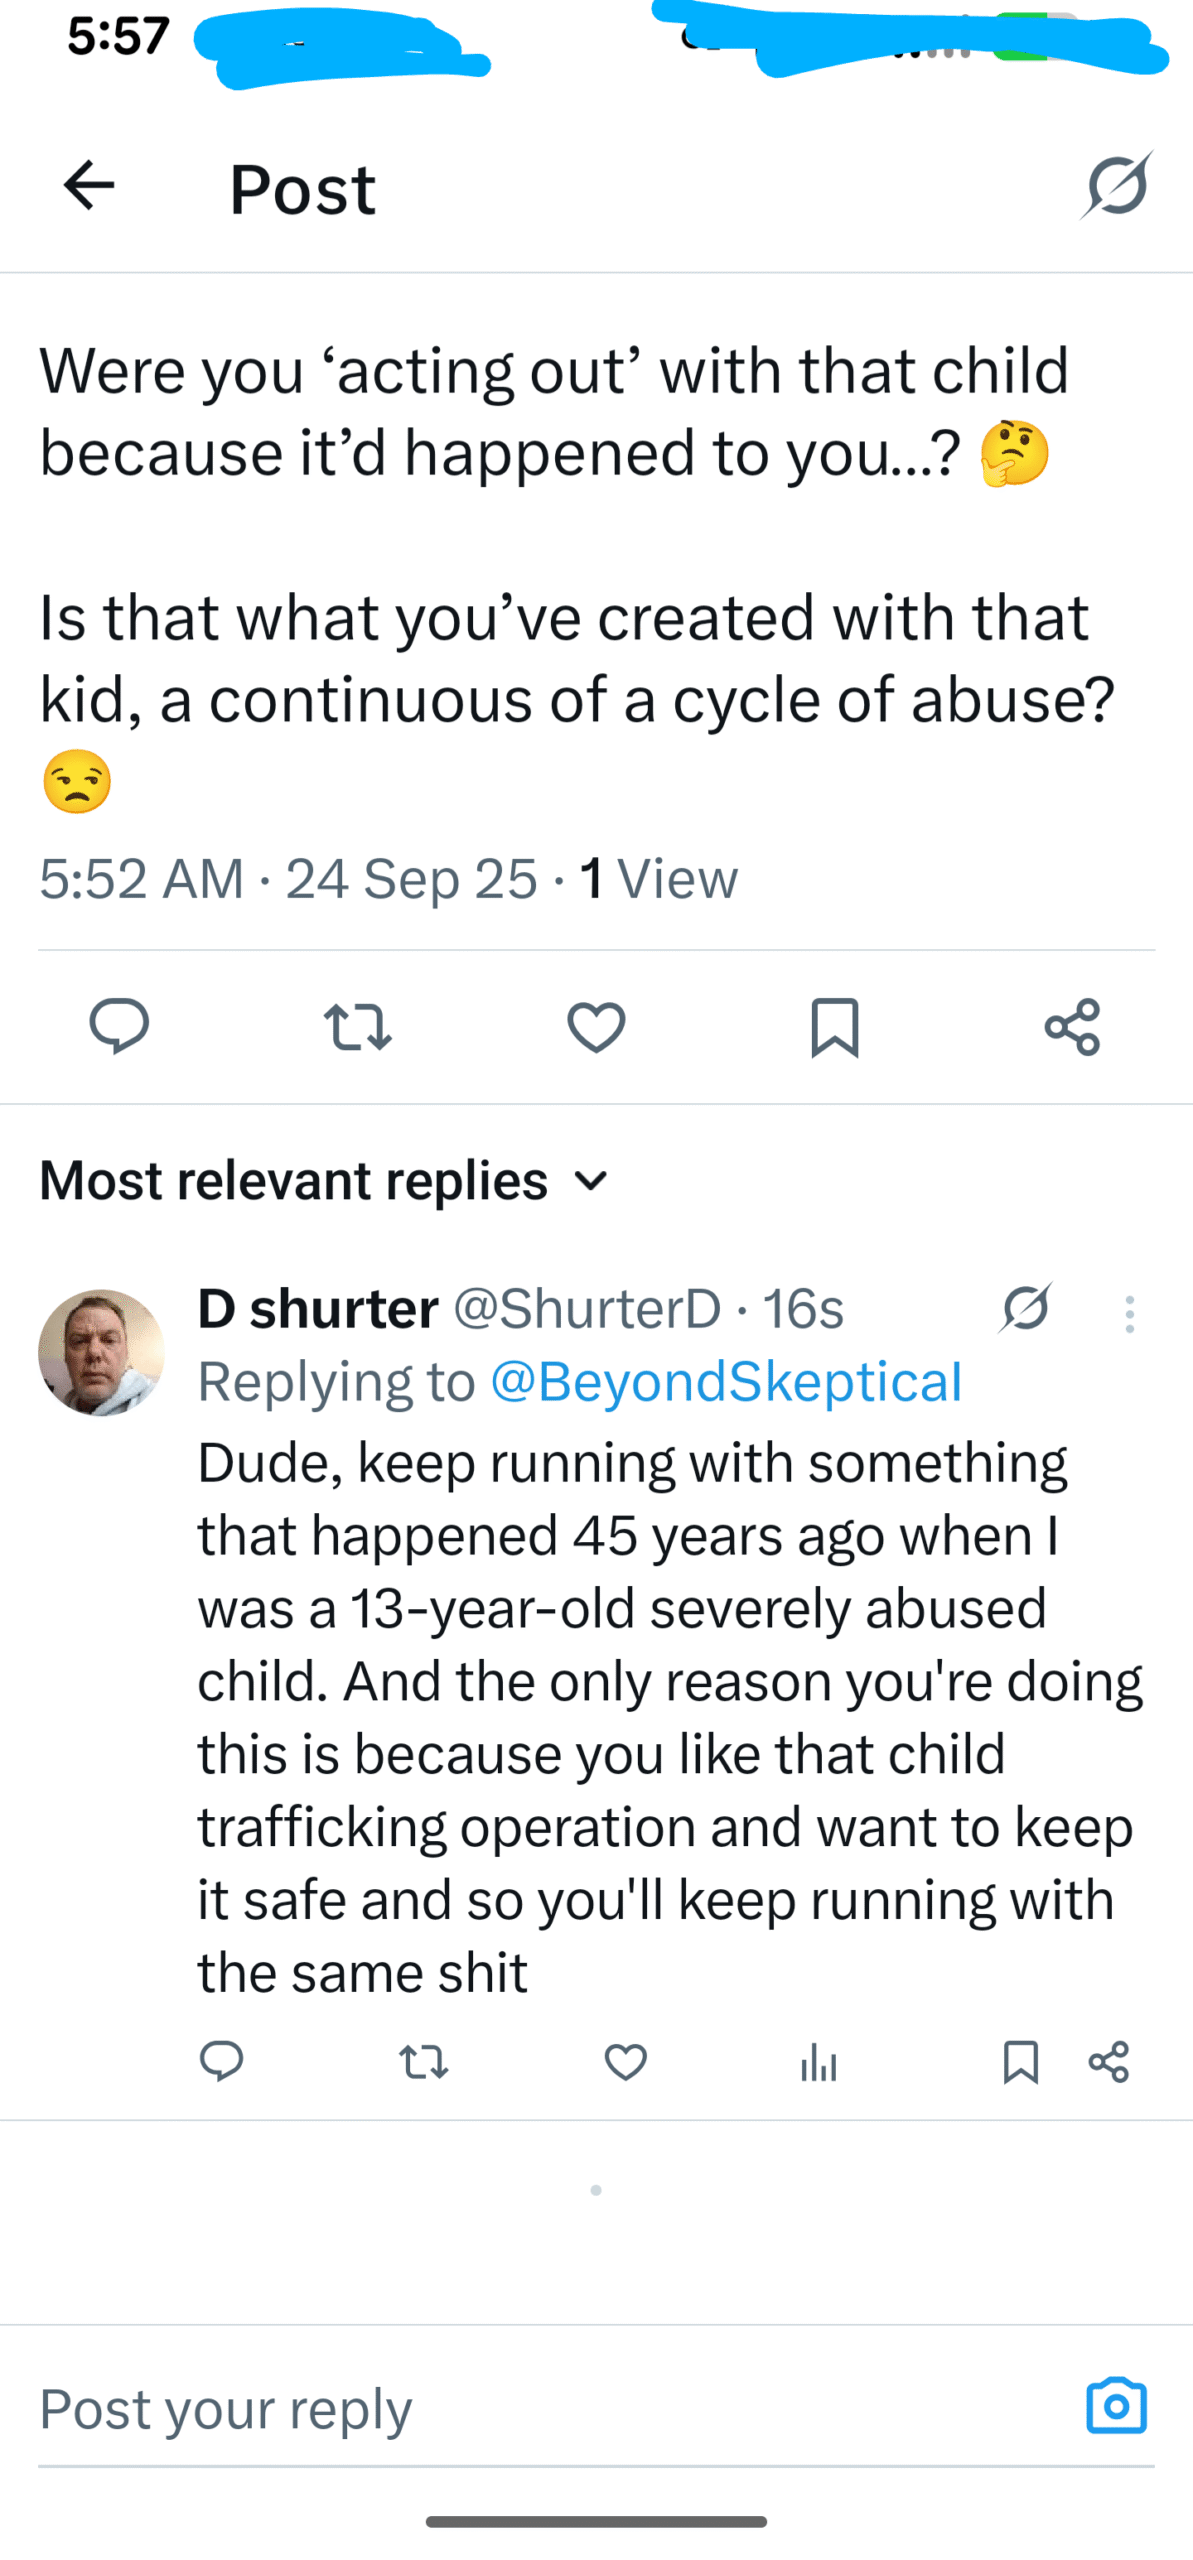Open D shurter's profile picture
1193x2560 pixels.
pyautogui.click(x=101, y=1352)
